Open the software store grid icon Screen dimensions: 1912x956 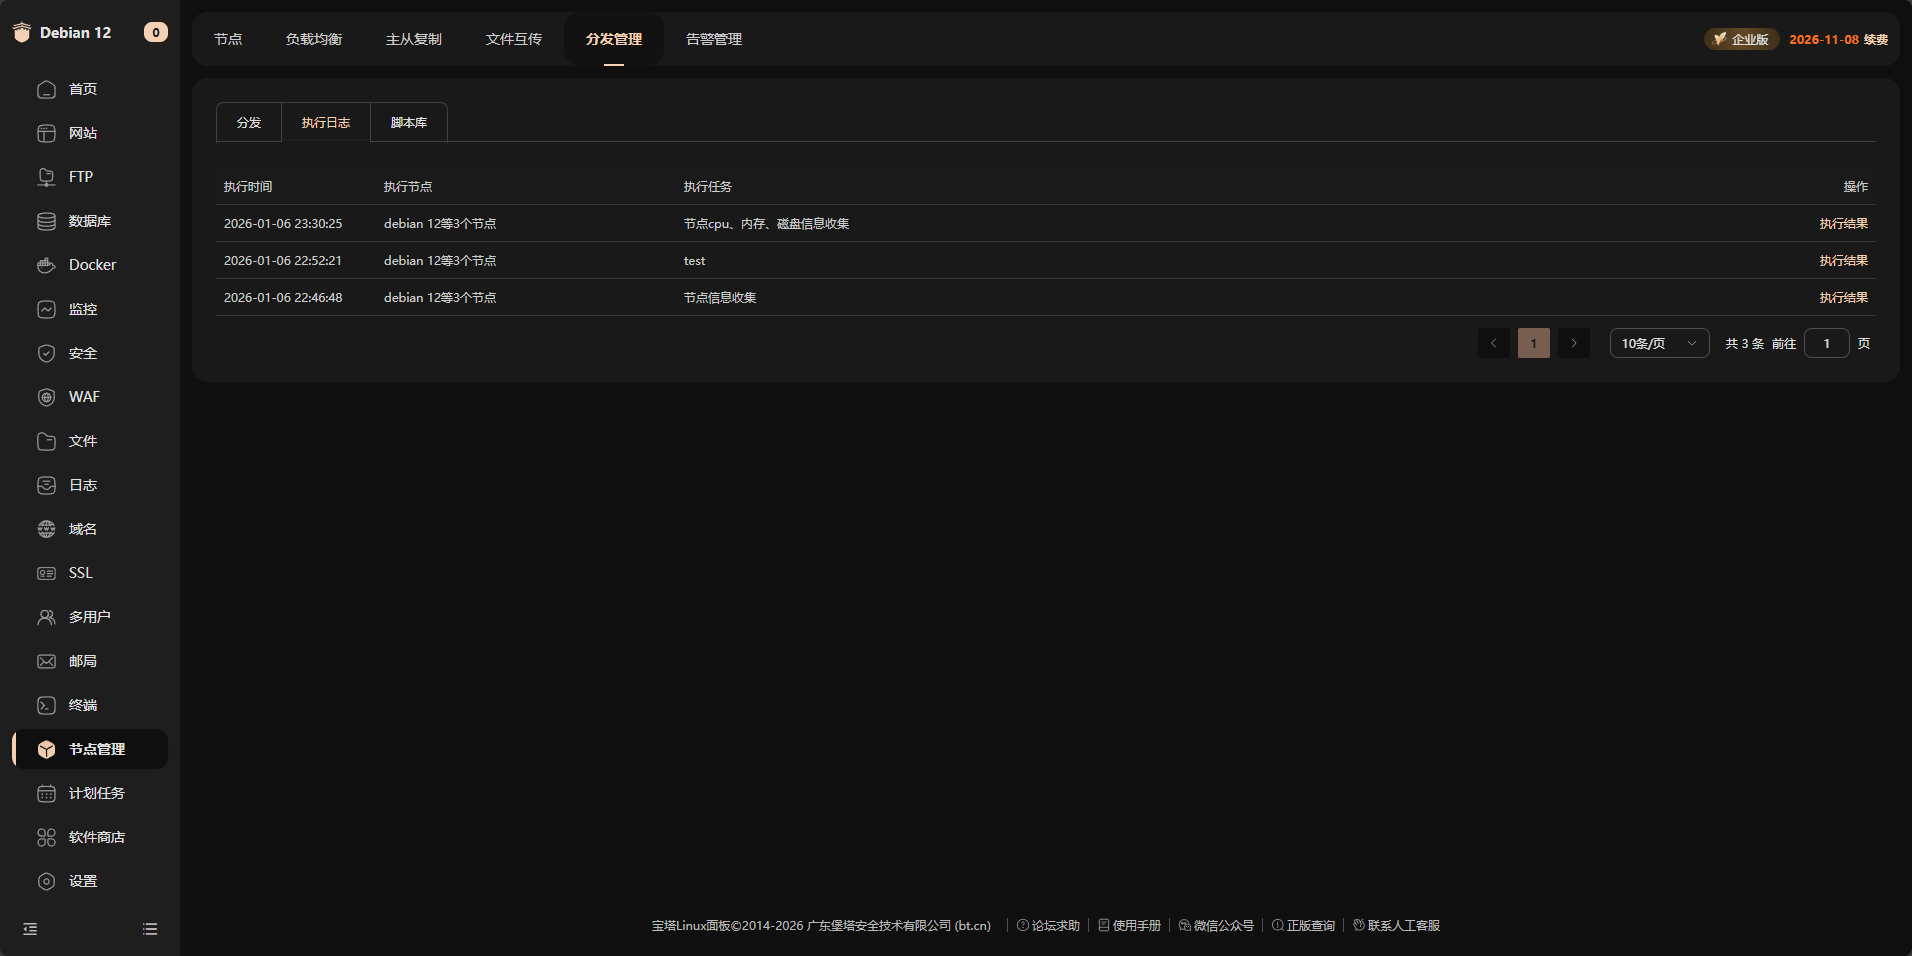[x=46, y=837]
